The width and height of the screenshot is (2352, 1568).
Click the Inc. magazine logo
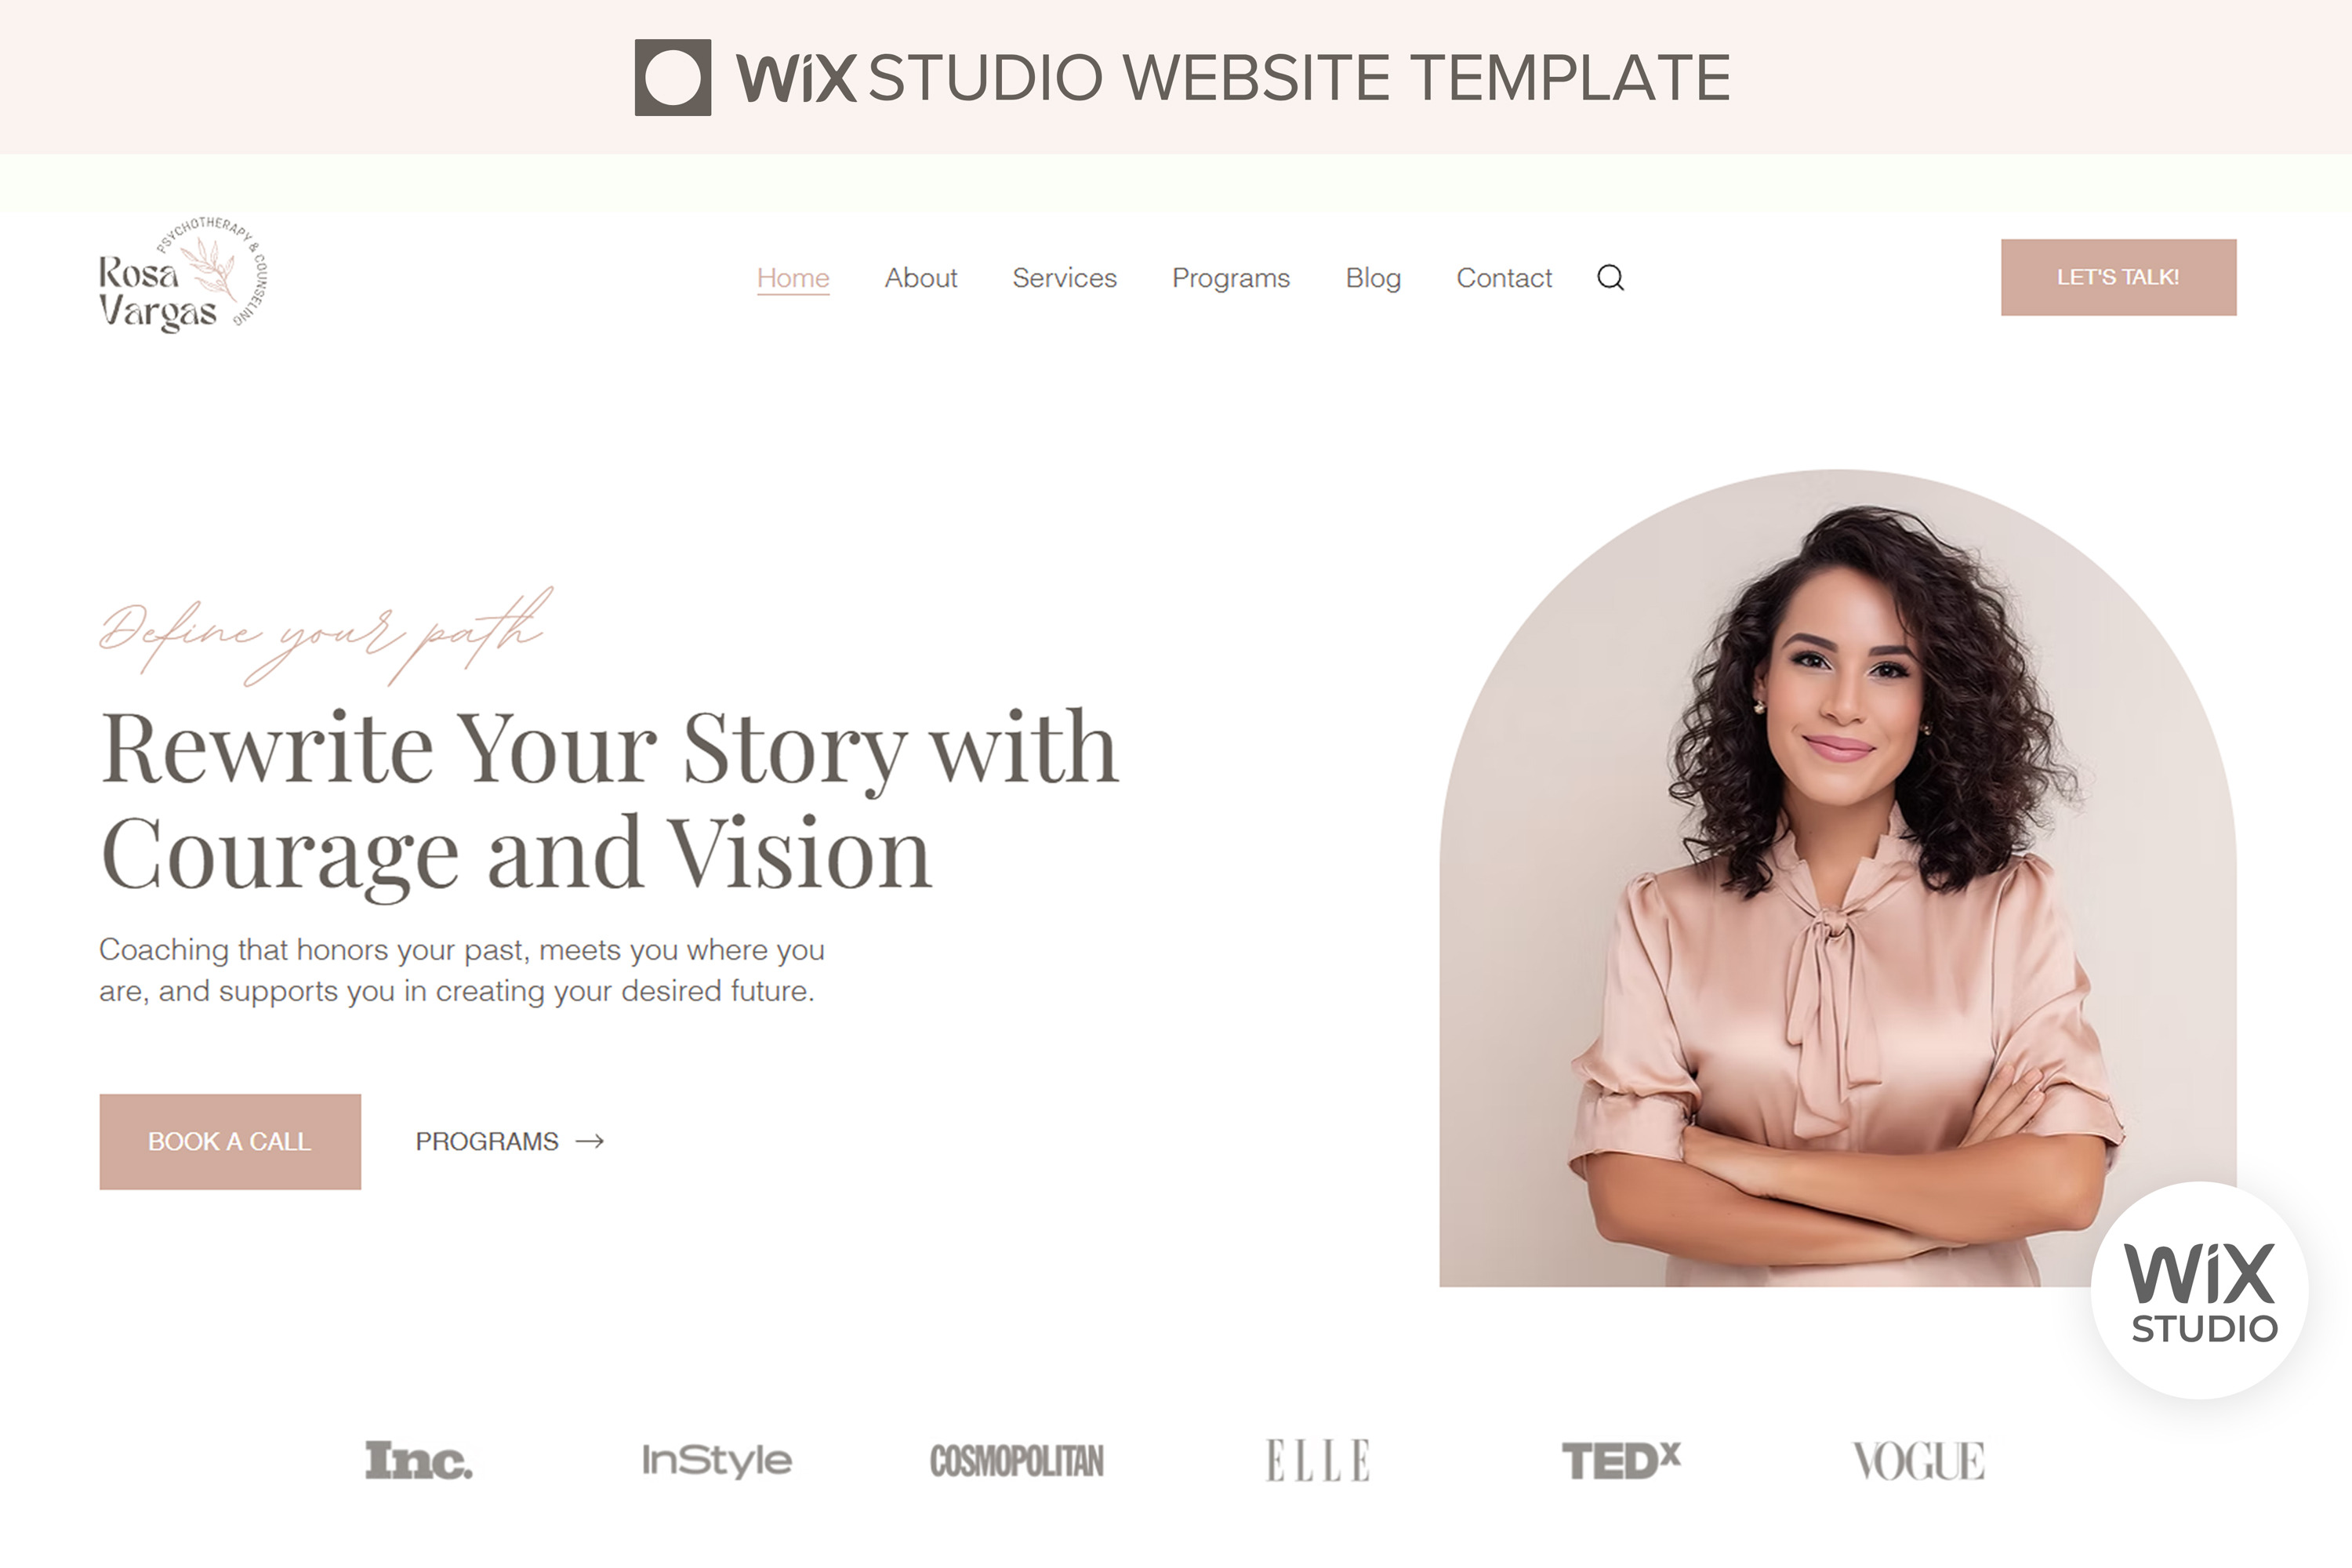[419, 1461]
